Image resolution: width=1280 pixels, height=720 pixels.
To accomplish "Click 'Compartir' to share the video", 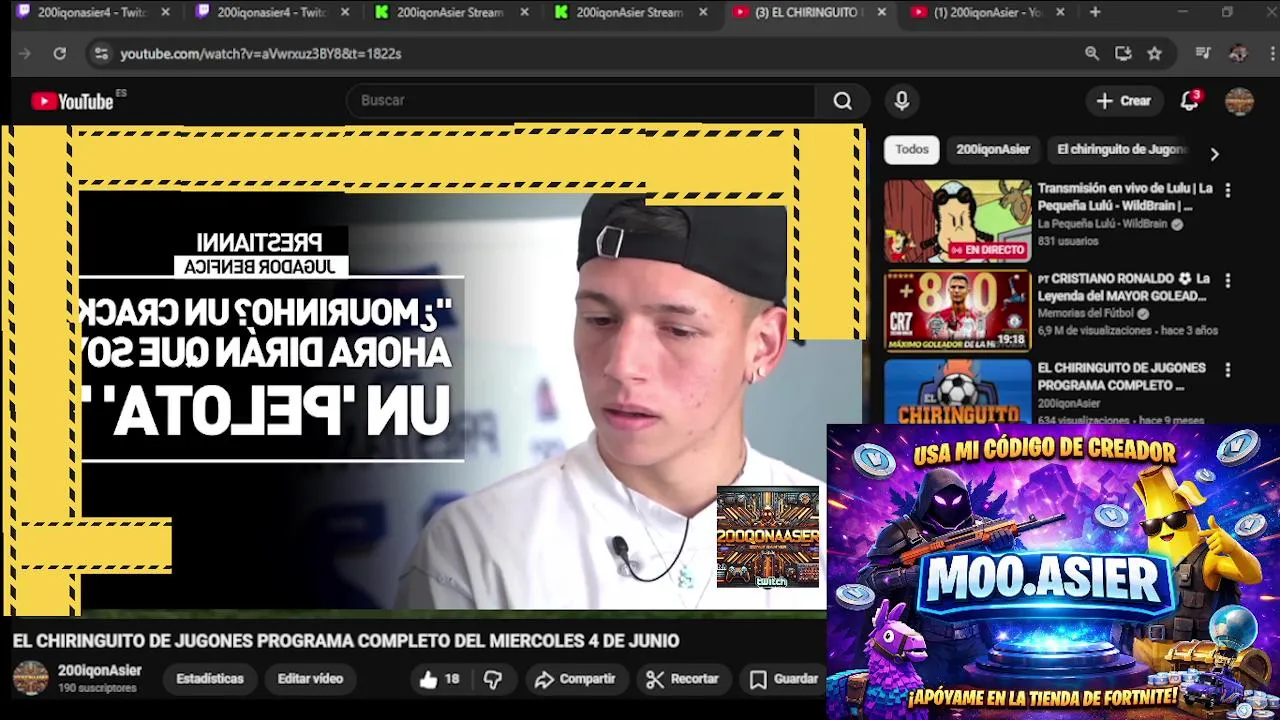I will [x=575, y=679].
